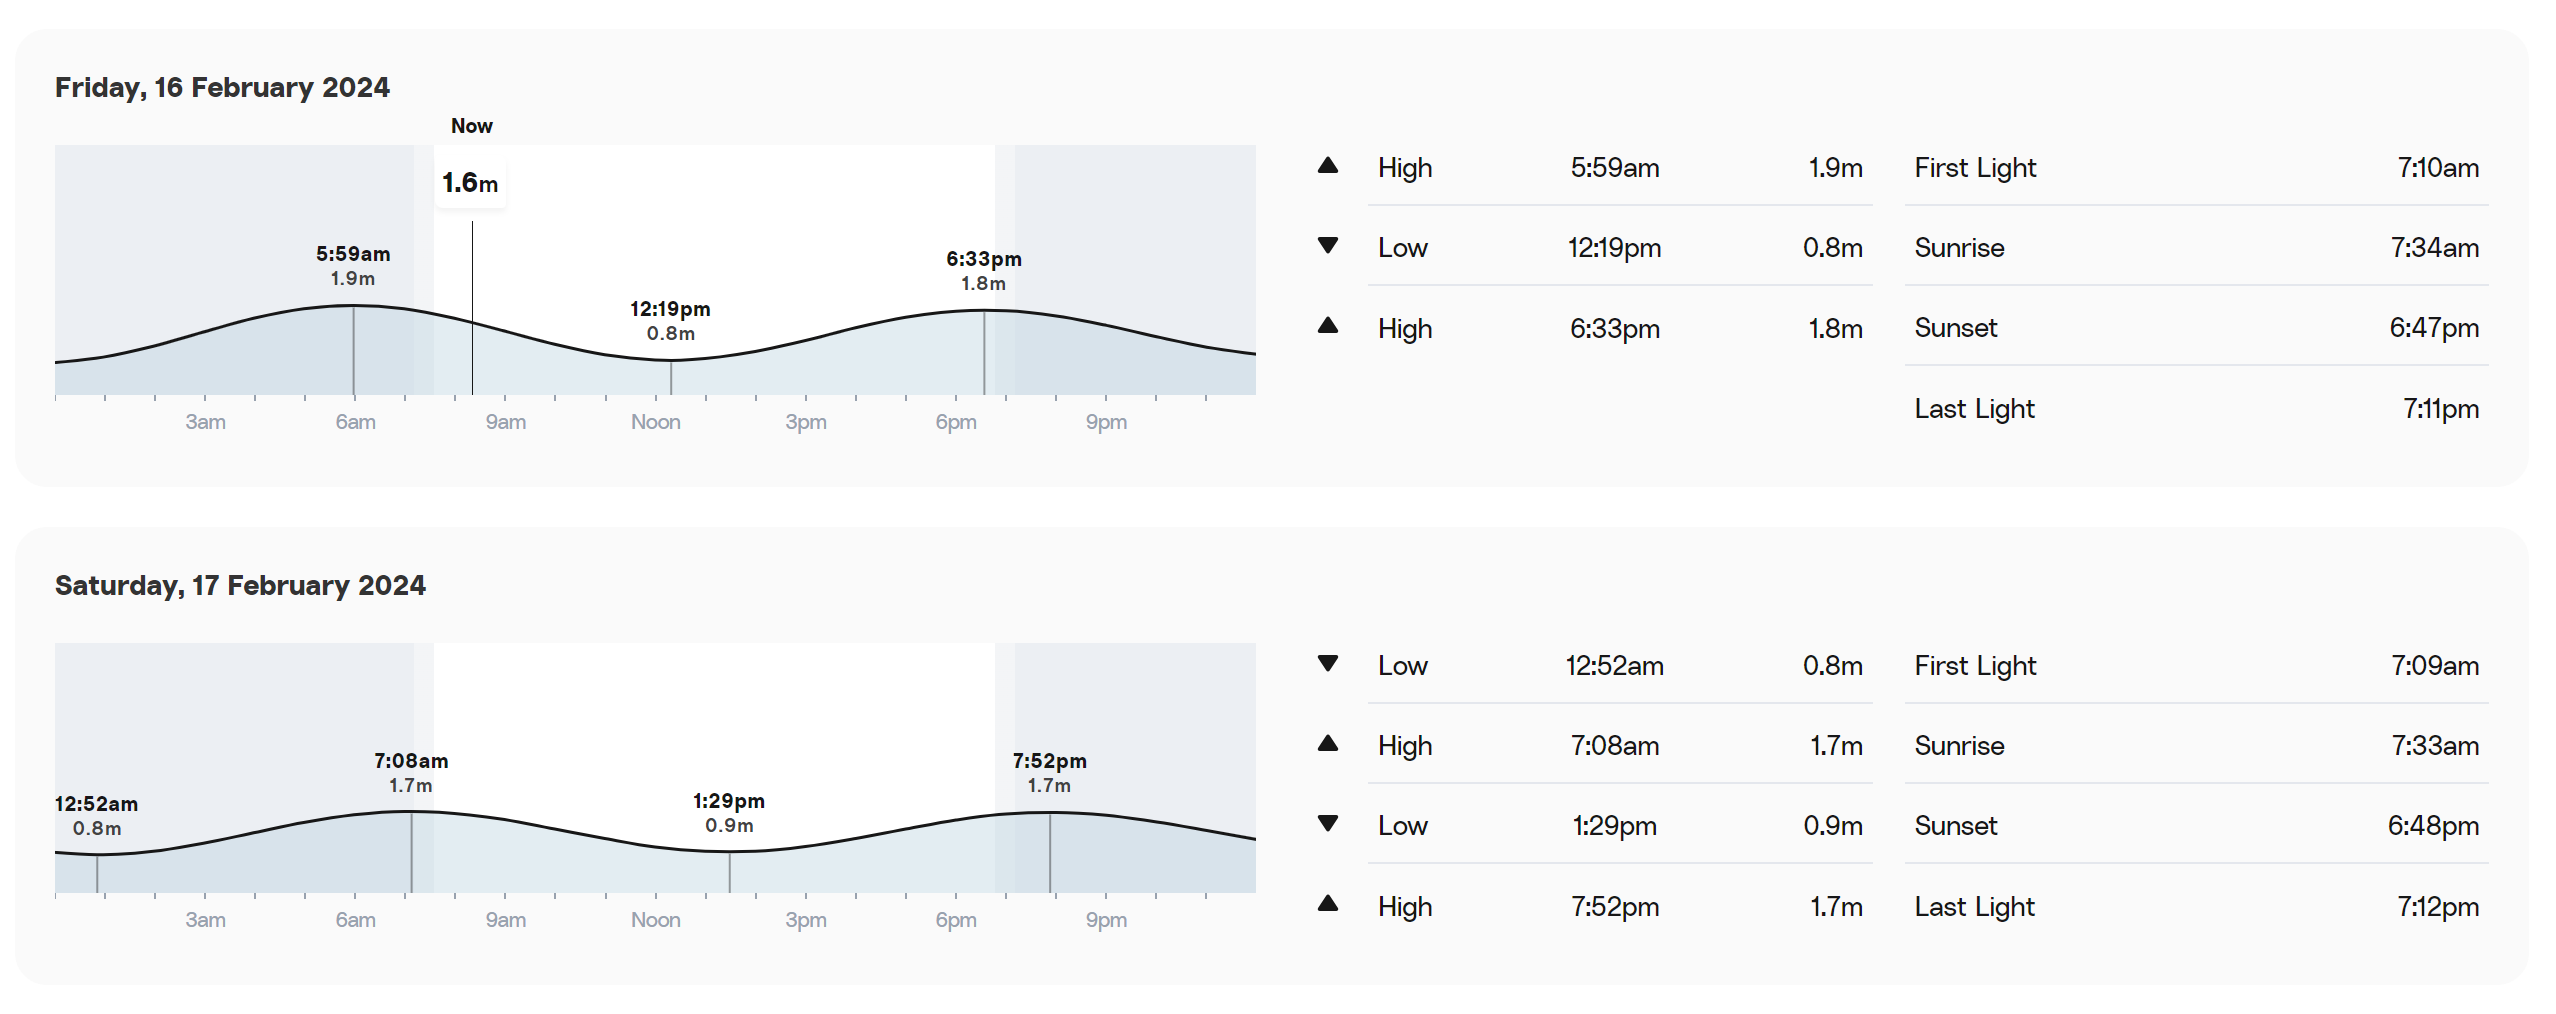Click Saturday's Last Light 7:12pm row

pyautogui.click(x=2196, y=906)
